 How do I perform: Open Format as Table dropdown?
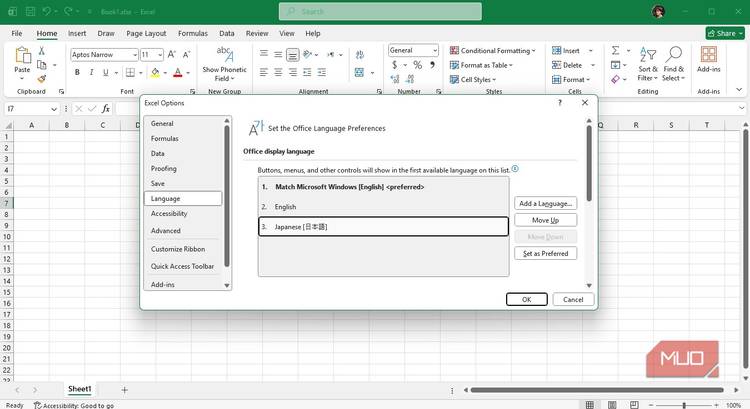tap(481, 65)
